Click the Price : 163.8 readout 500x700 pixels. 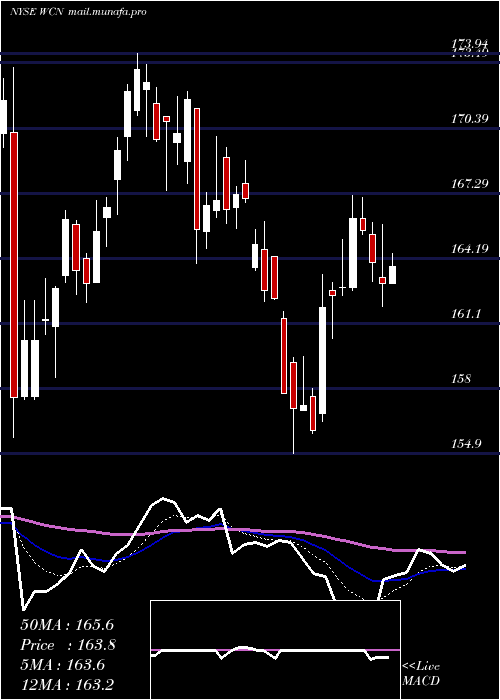point(68,645)
